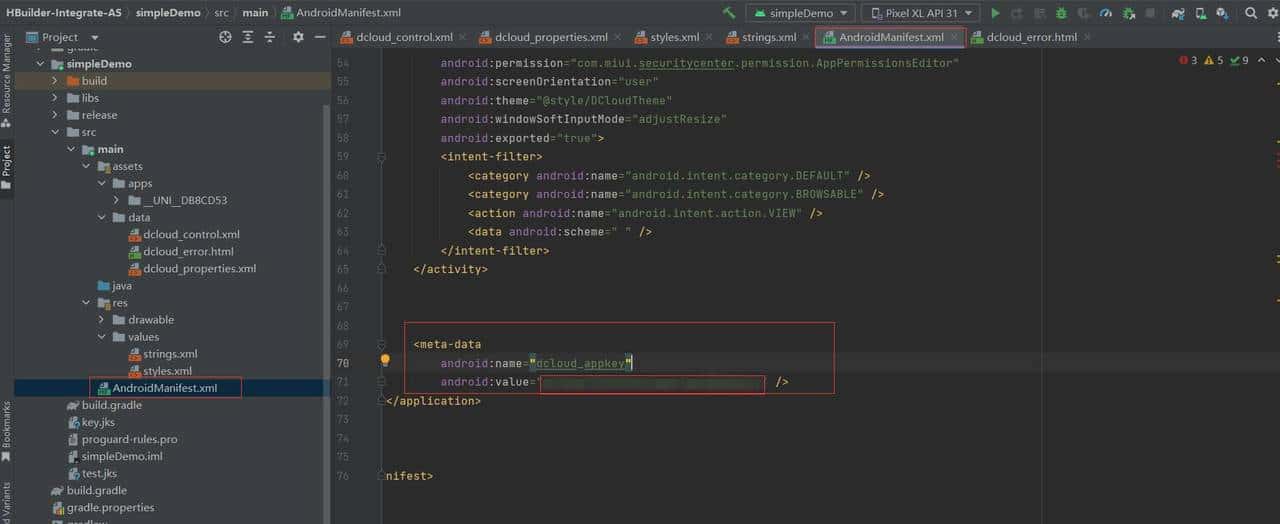The width and height of the screenshot is (1280, 524).
Task: Start debugging with the Debug bug icon
Action: [1061, 13]
